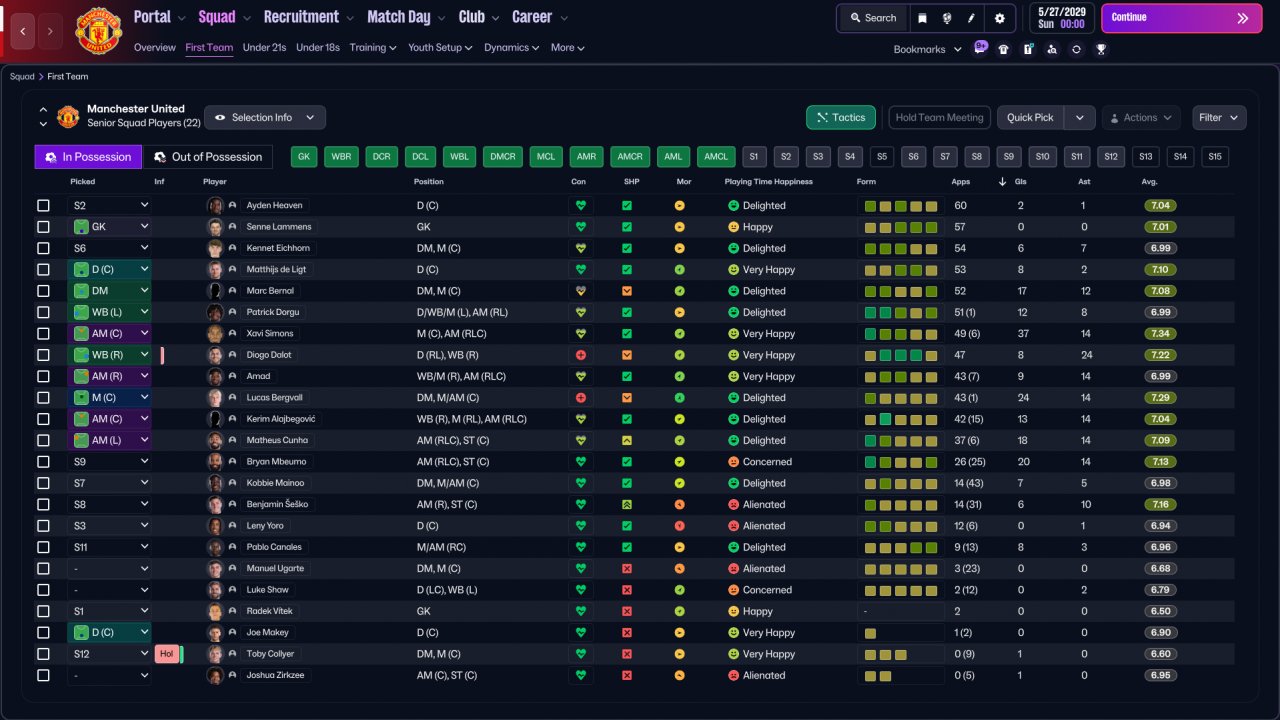This screenshot has height=720, width=1280.
Task: Click the Manchester United crest in the top bar
Action: tap(98, 31)
